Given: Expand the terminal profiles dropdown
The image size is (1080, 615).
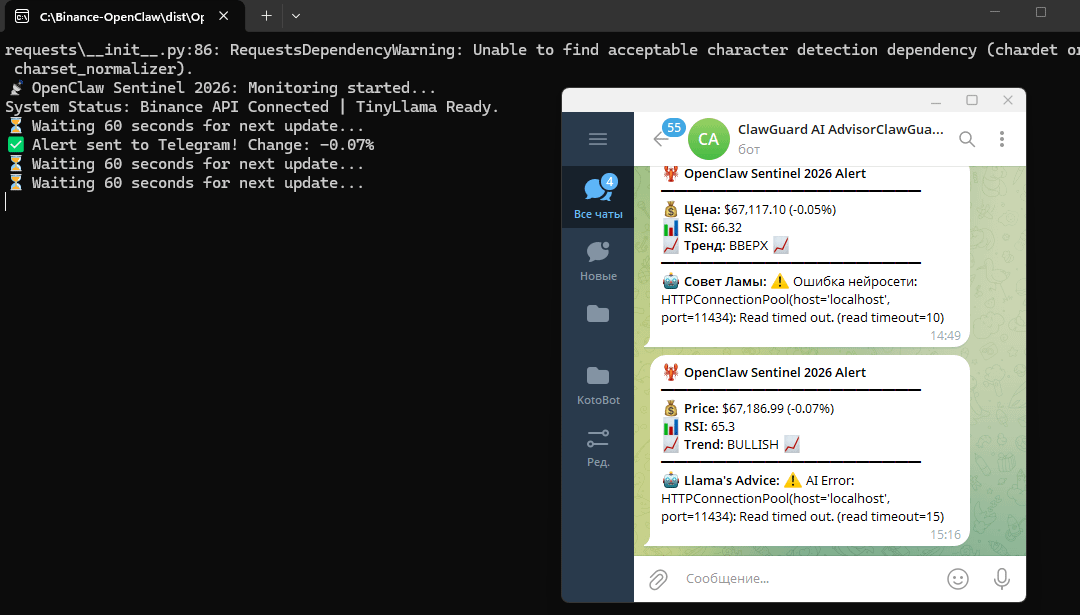Looking at the screenshot, I should coord(295,16).
